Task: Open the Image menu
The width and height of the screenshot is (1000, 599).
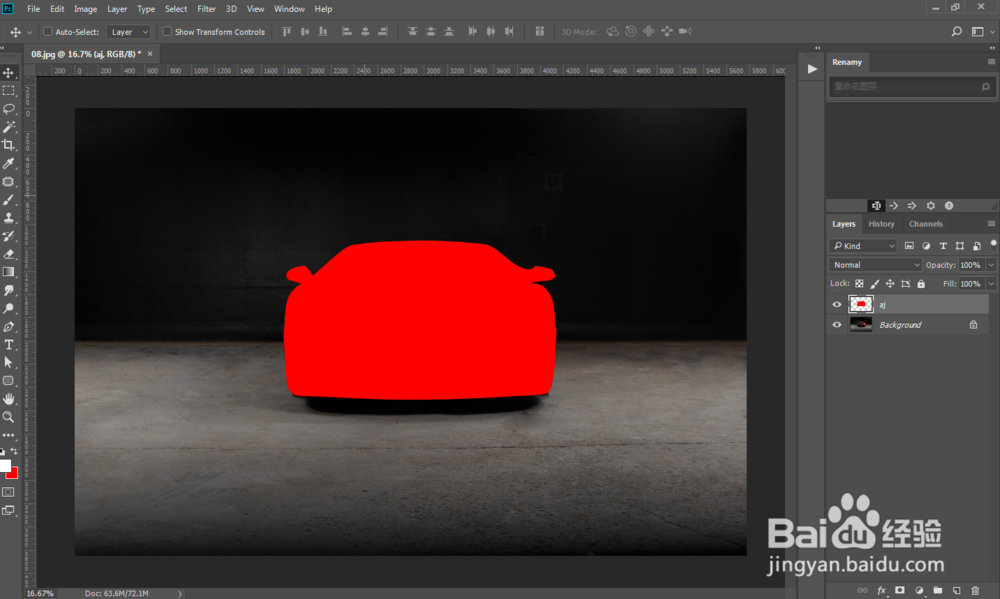Action: pyautogui.click(x=85, y=9)
